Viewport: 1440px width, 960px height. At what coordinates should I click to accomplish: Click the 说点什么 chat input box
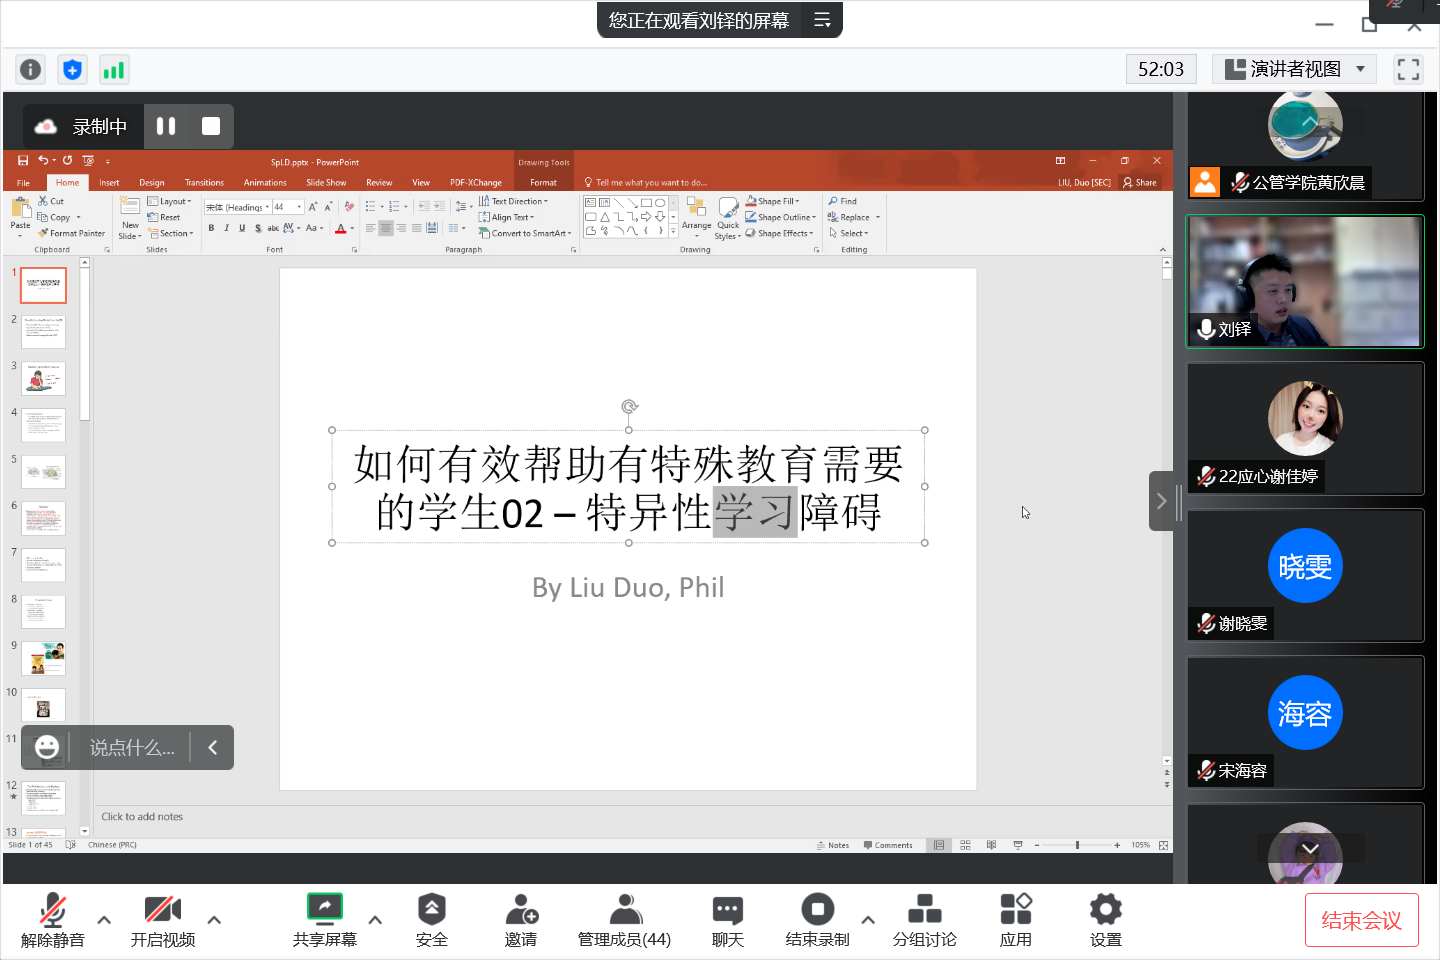(x=132, y=748)
